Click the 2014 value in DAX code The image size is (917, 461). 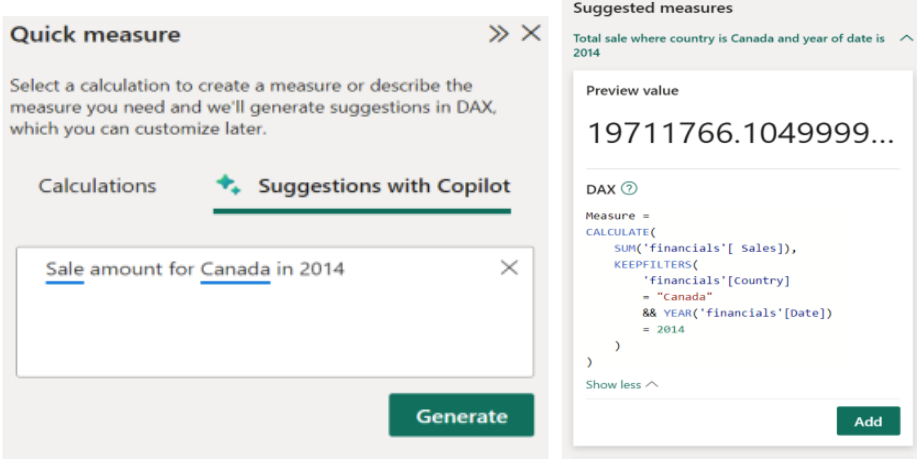(x=670, y=329)
